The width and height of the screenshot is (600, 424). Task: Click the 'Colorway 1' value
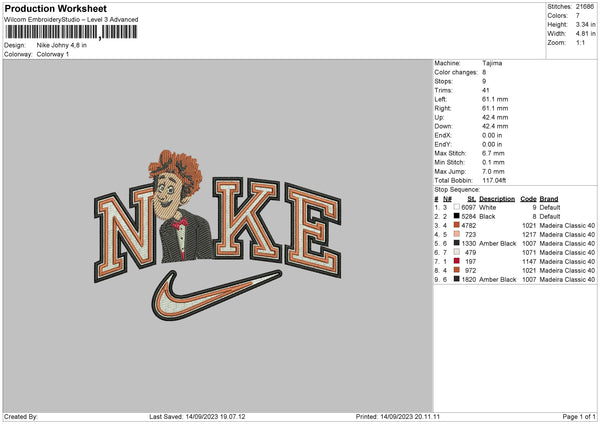click(53, 54)
